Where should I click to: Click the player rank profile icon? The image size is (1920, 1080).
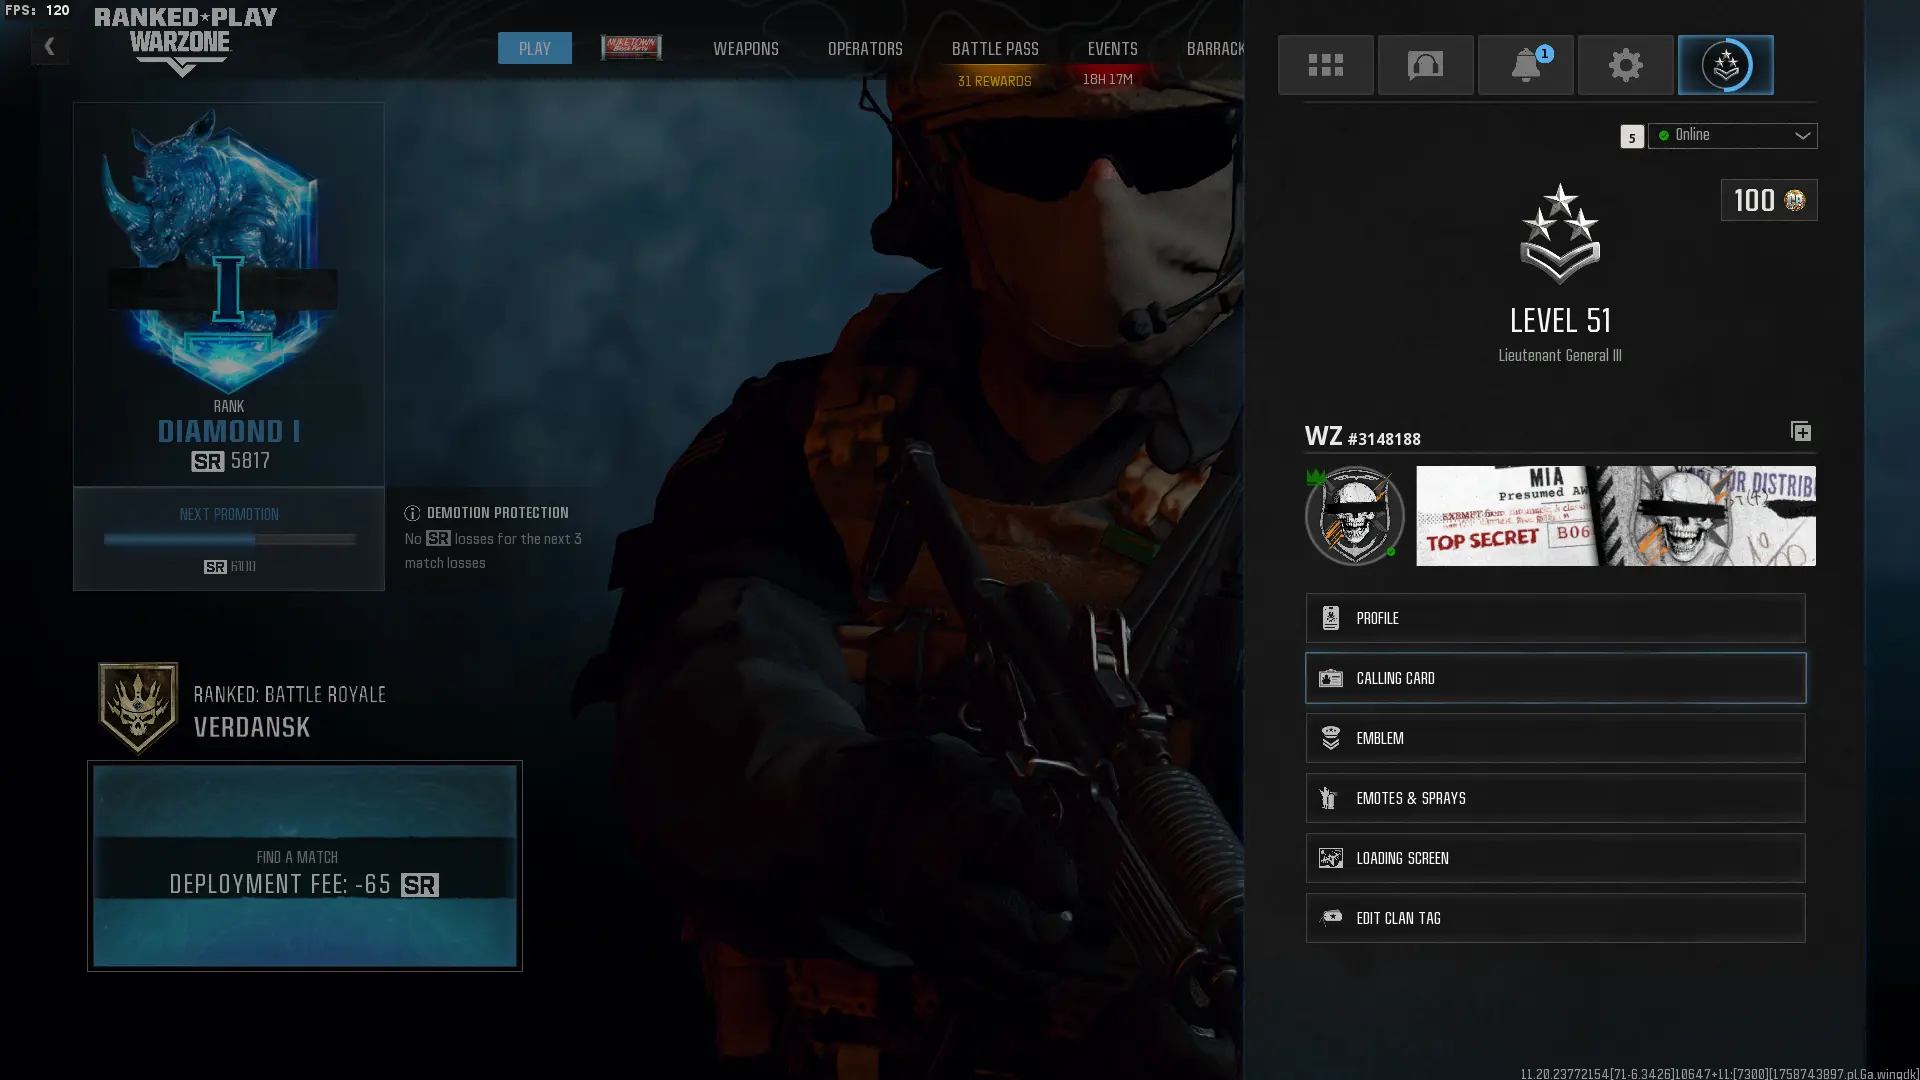tap(1725, 65)
